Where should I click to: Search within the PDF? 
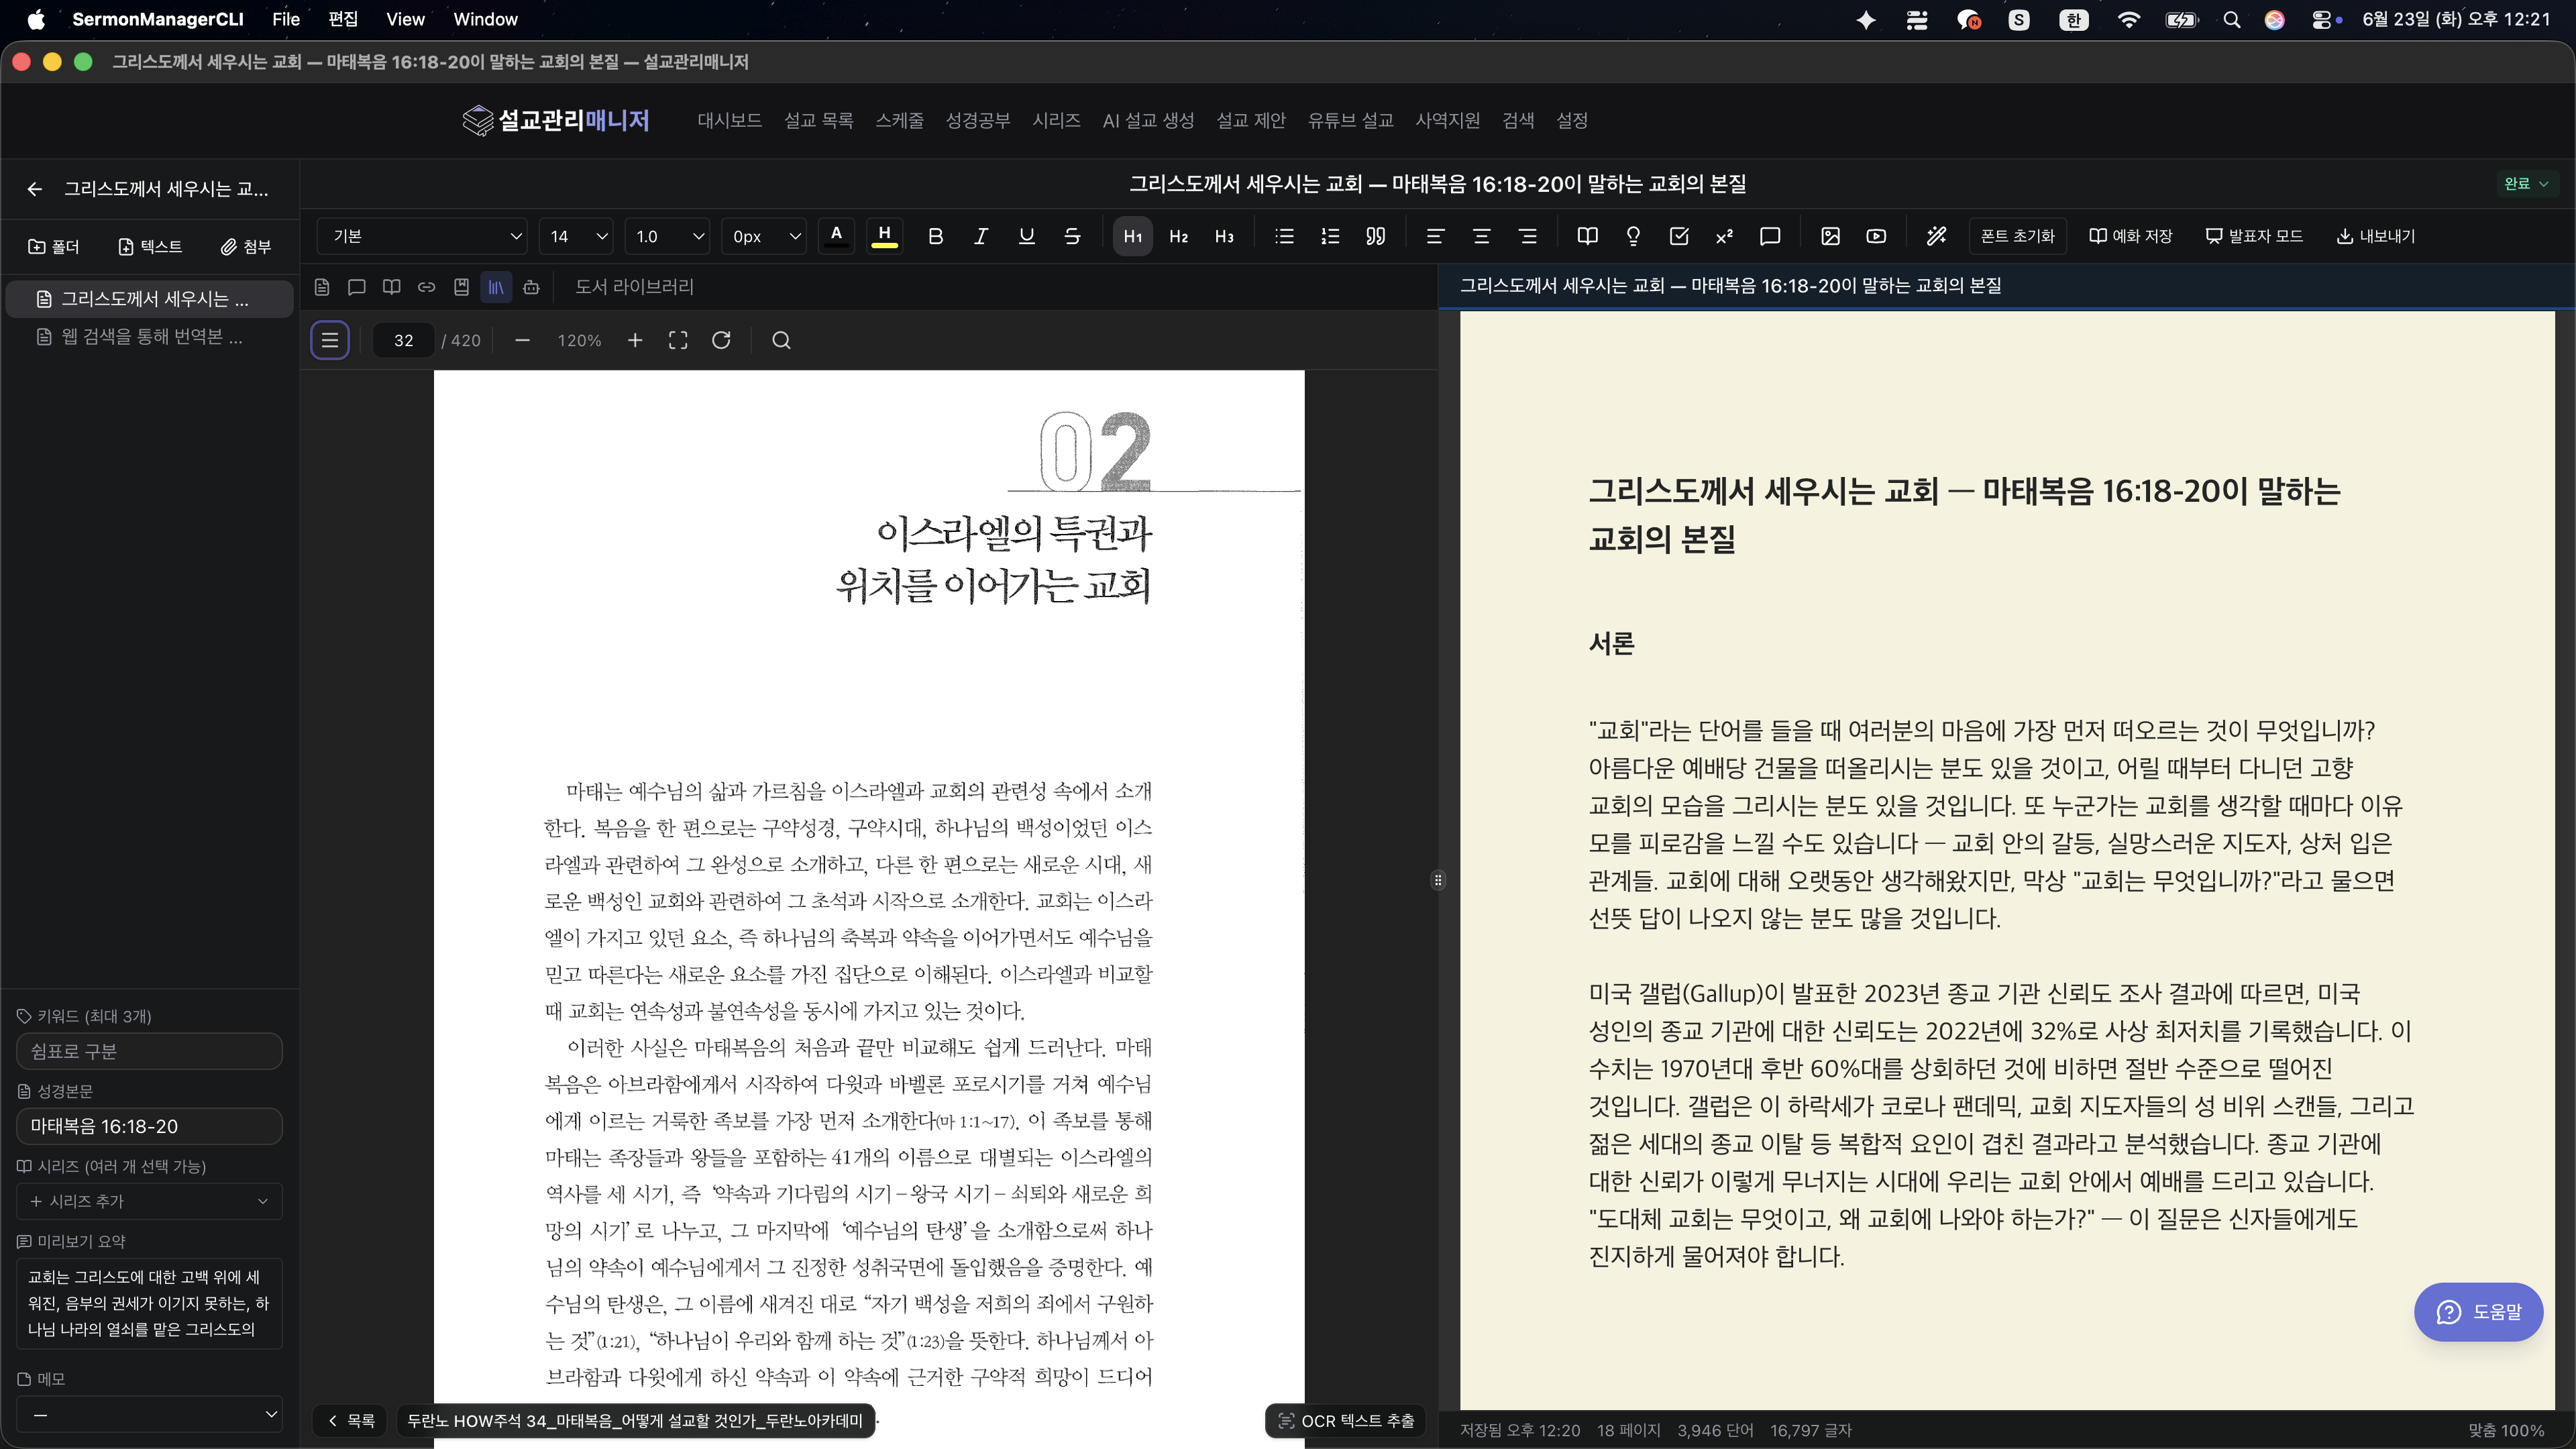[782, 340]
